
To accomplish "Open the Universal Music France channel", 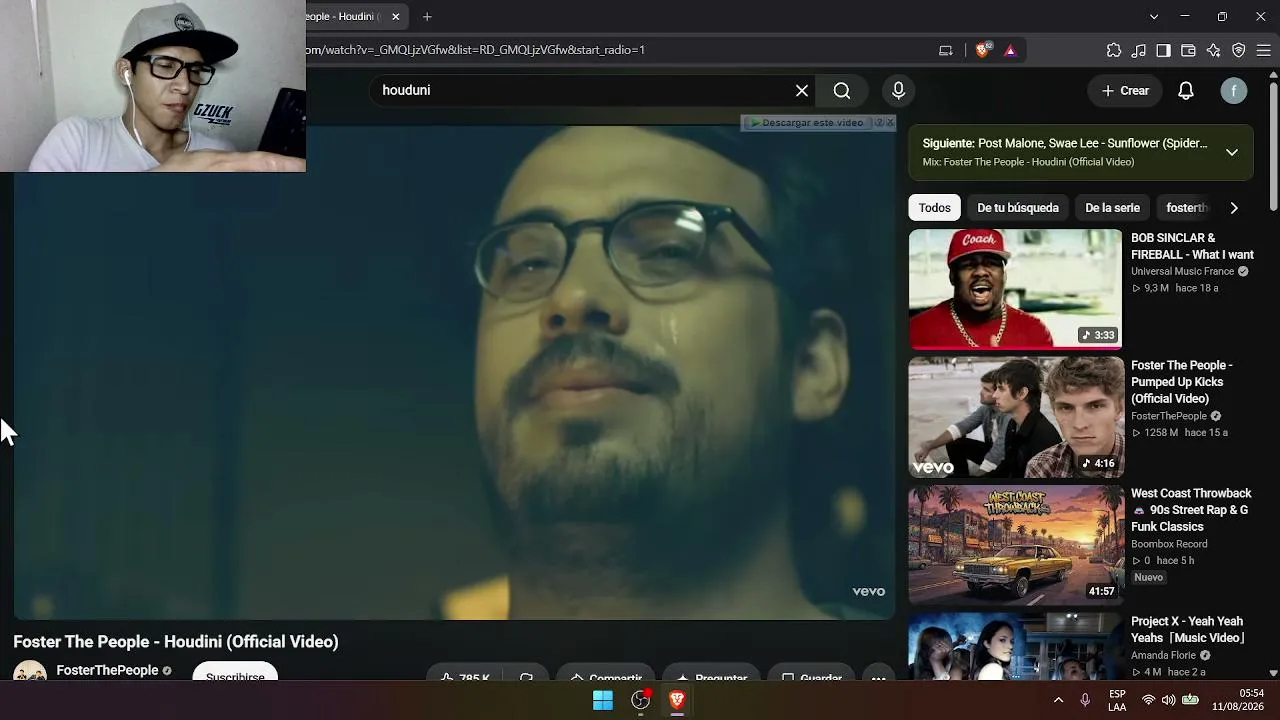I will pyautogui.click(x=1182, y=271).
